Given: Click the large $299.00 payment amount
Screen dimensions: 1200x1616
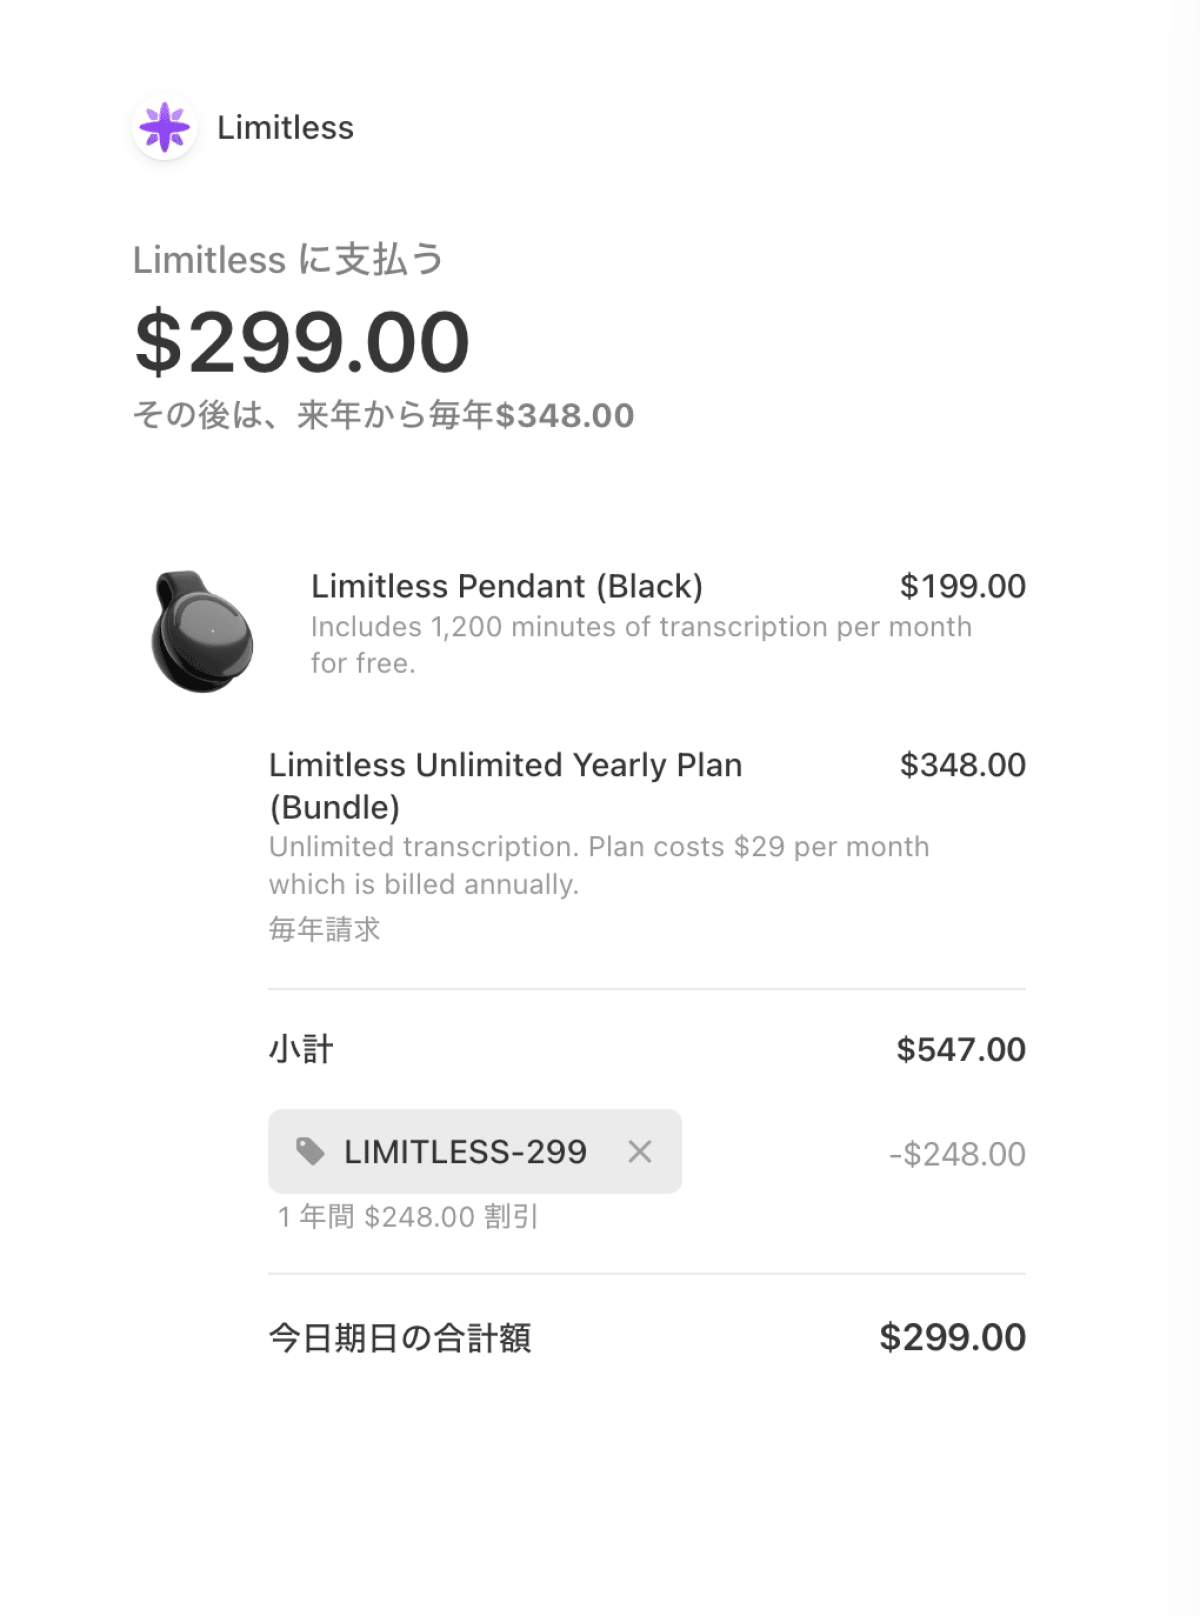Looking at the screenshot, I should point(302,342).
